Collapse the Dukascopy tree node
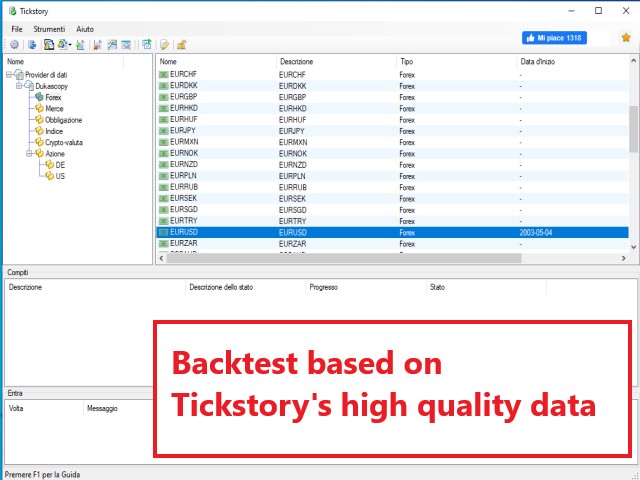This screenshot has width=640, height=480. coord(19,86)
